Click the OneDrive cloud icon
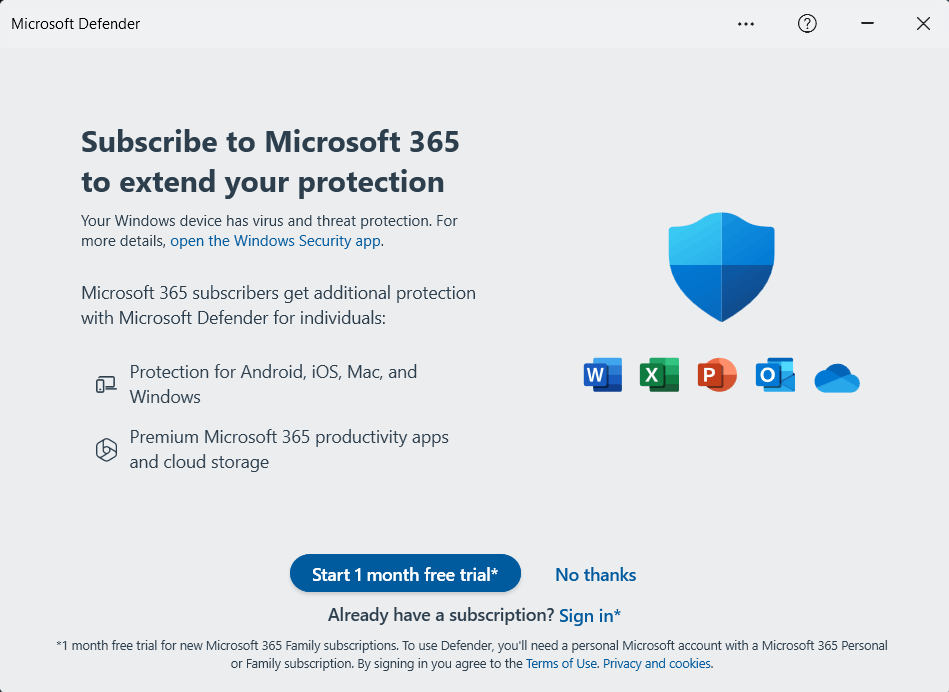949x692 pixels. coord(837,378)
